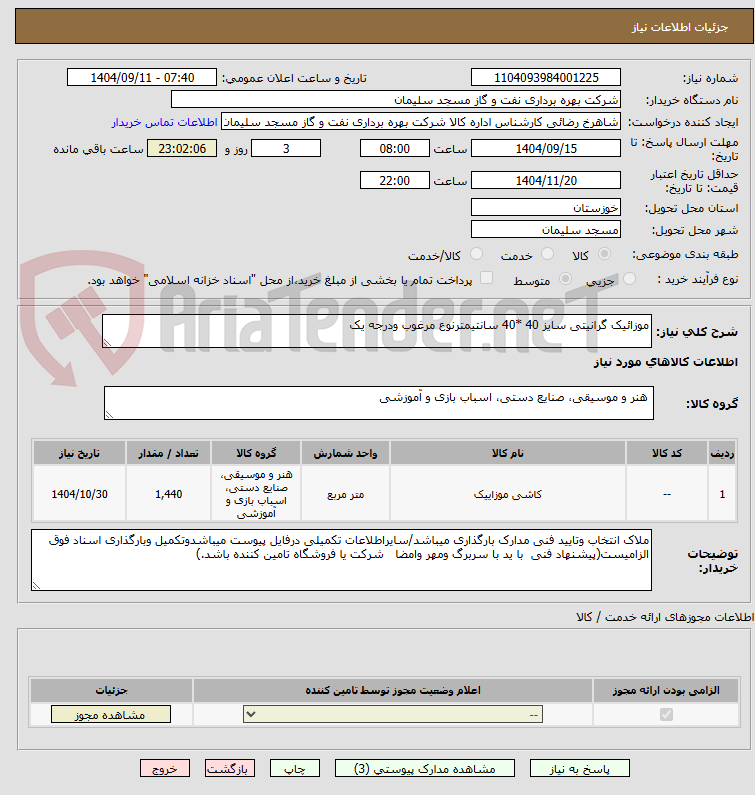This screenshot has height=795, width=755.
Task: Open 'مشاهده مدارک پیوستی (3)' attachments
Action: tap(424, 768)
